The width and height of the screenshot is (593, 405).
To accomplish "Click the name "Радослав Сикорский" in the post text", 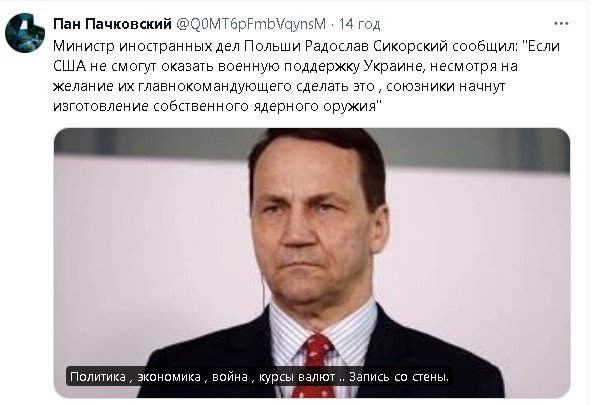I will pyautogui.click(x=376, y=47).
